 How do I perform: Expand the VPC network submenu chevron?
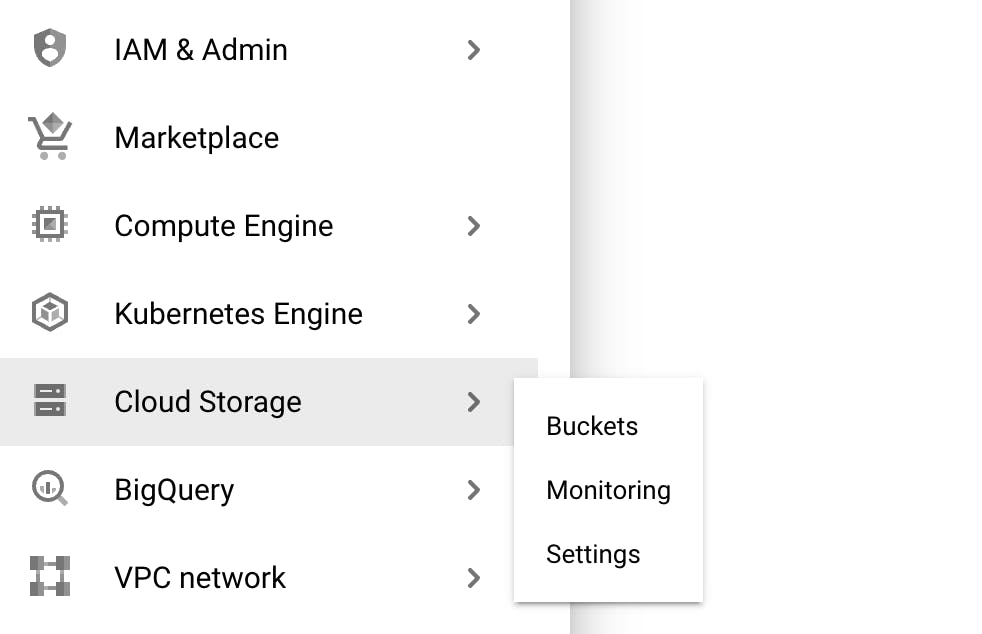[x=474, y=577]
